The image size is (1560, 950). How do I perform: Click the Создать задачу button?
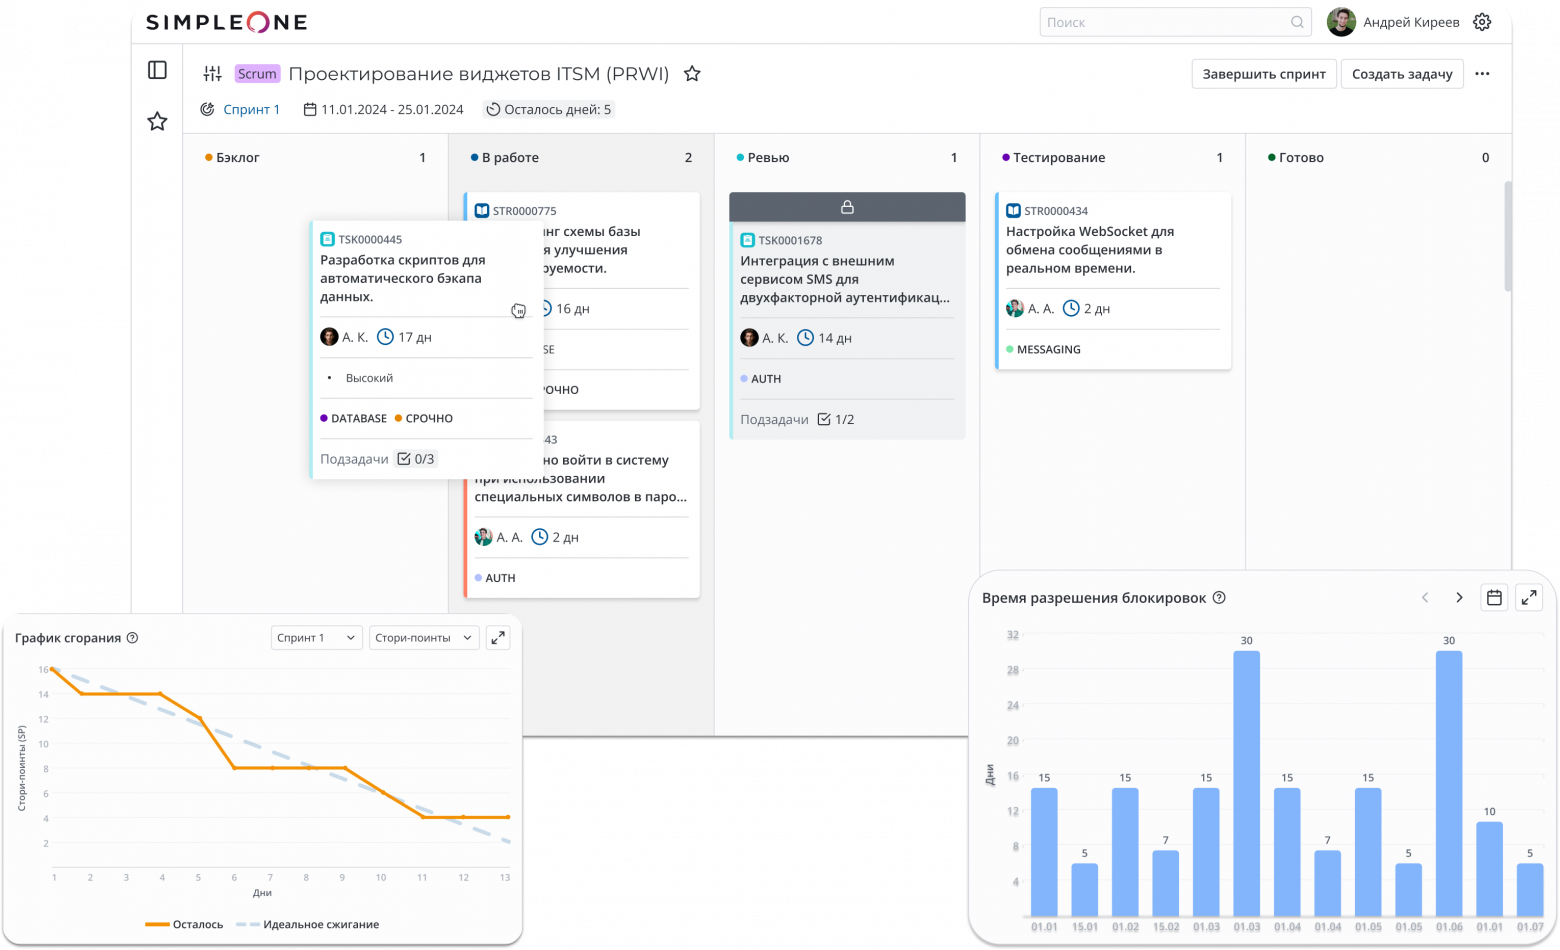click(1402, 73)
